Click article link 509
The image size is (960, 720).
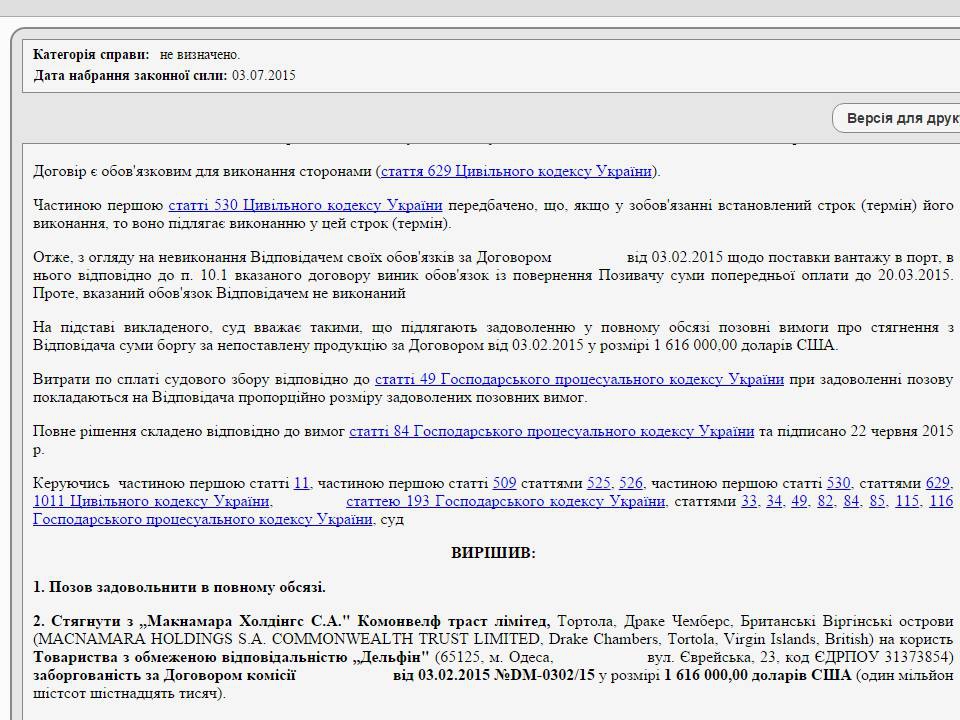point(504,484)
